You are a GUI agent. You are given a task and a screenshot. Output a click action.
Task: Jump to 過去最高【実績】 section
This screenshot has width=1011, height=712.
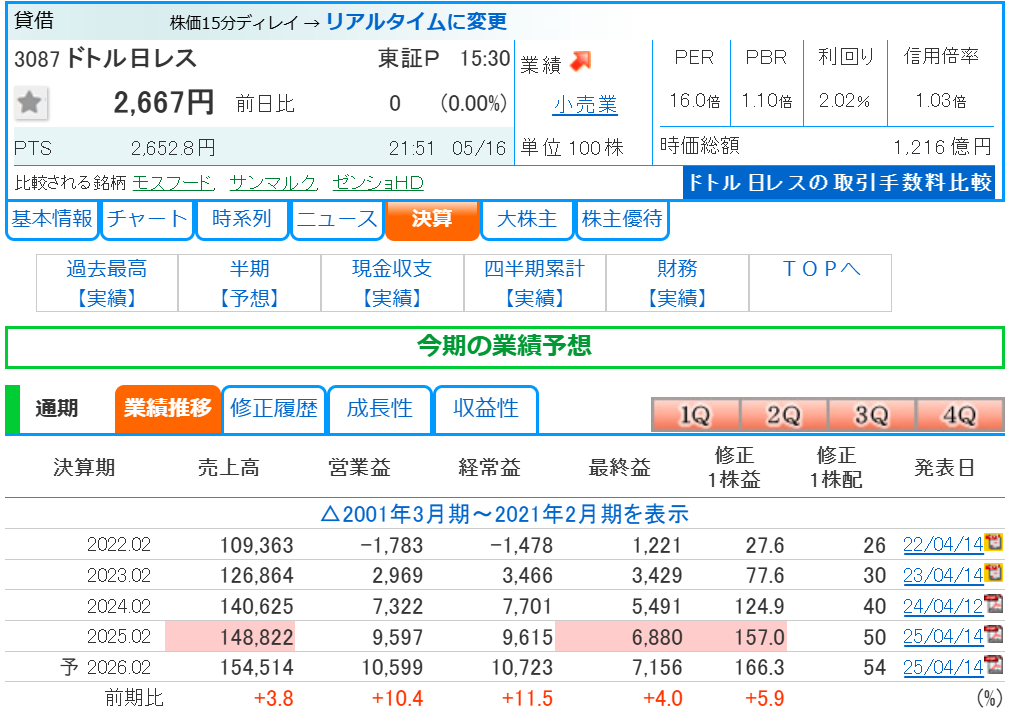pos(107,283)
